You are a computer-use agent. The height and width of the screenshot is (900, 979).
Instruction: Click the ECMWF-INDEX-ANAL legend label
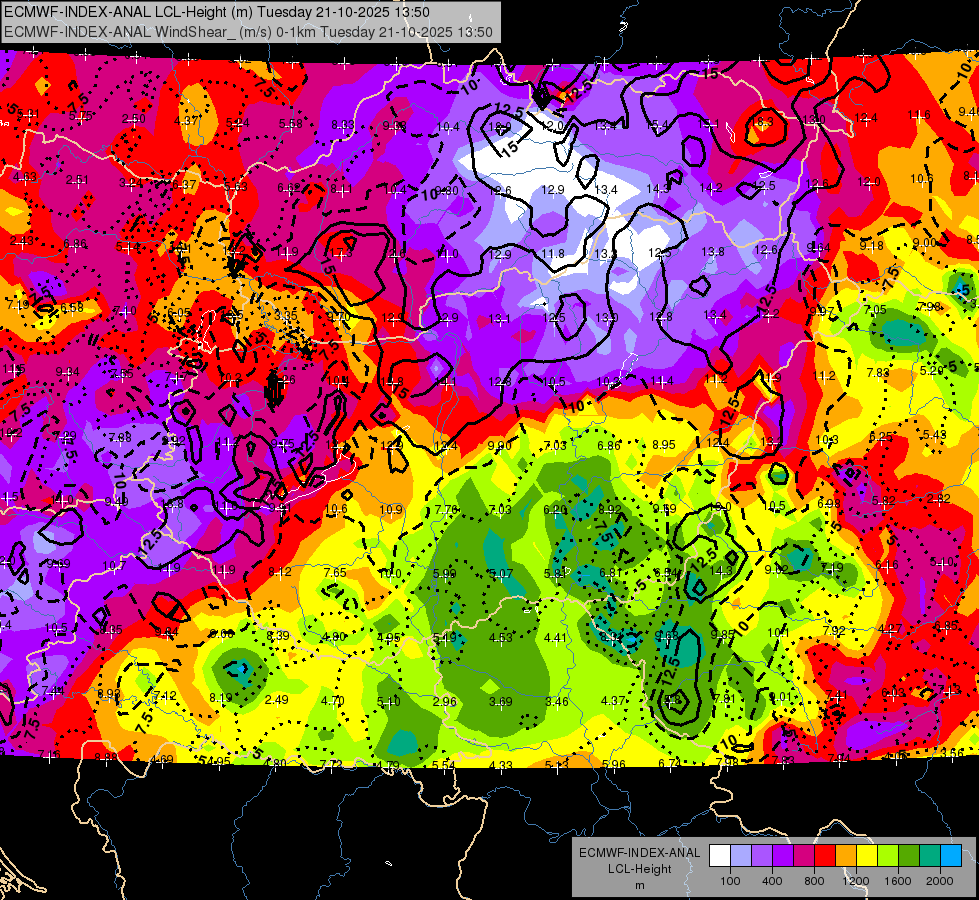click(639, 853)
